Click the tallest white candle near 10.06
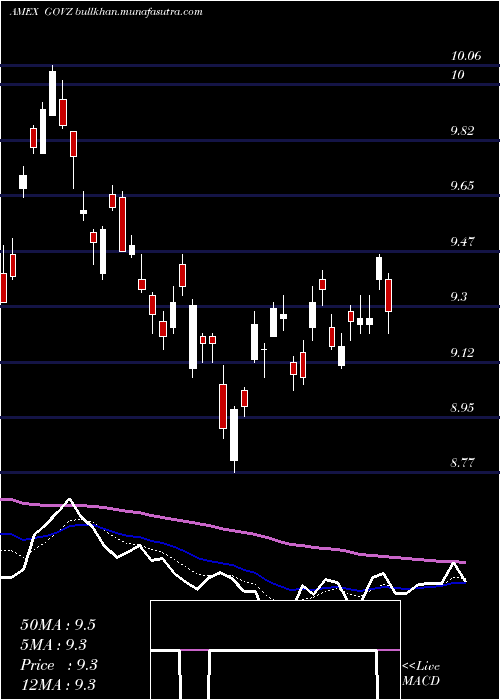This screenshot has width=500, height=700. tap(53, 93)
